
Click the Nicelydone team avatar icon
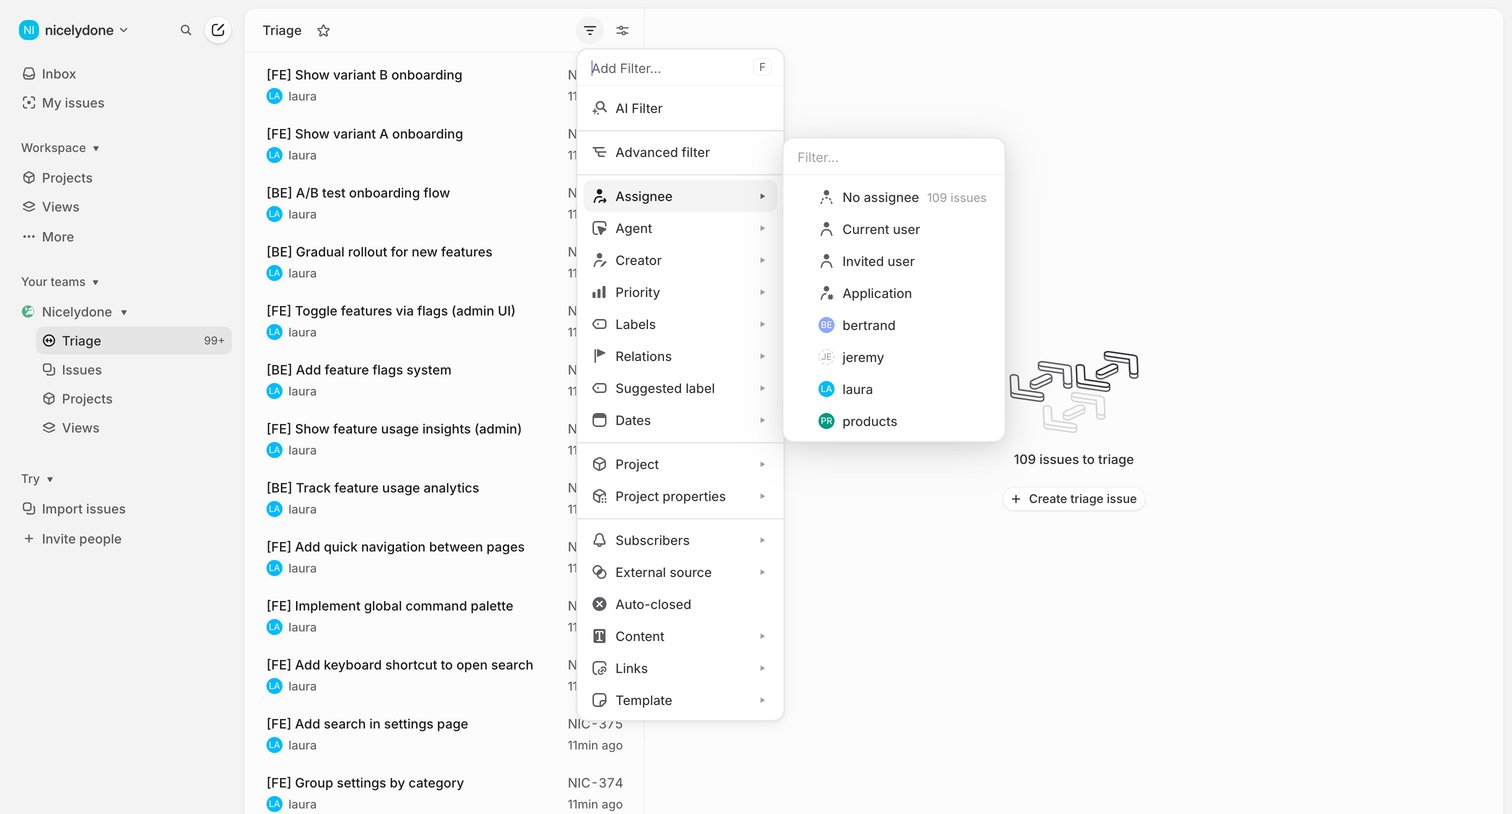[x=28, y=312]
